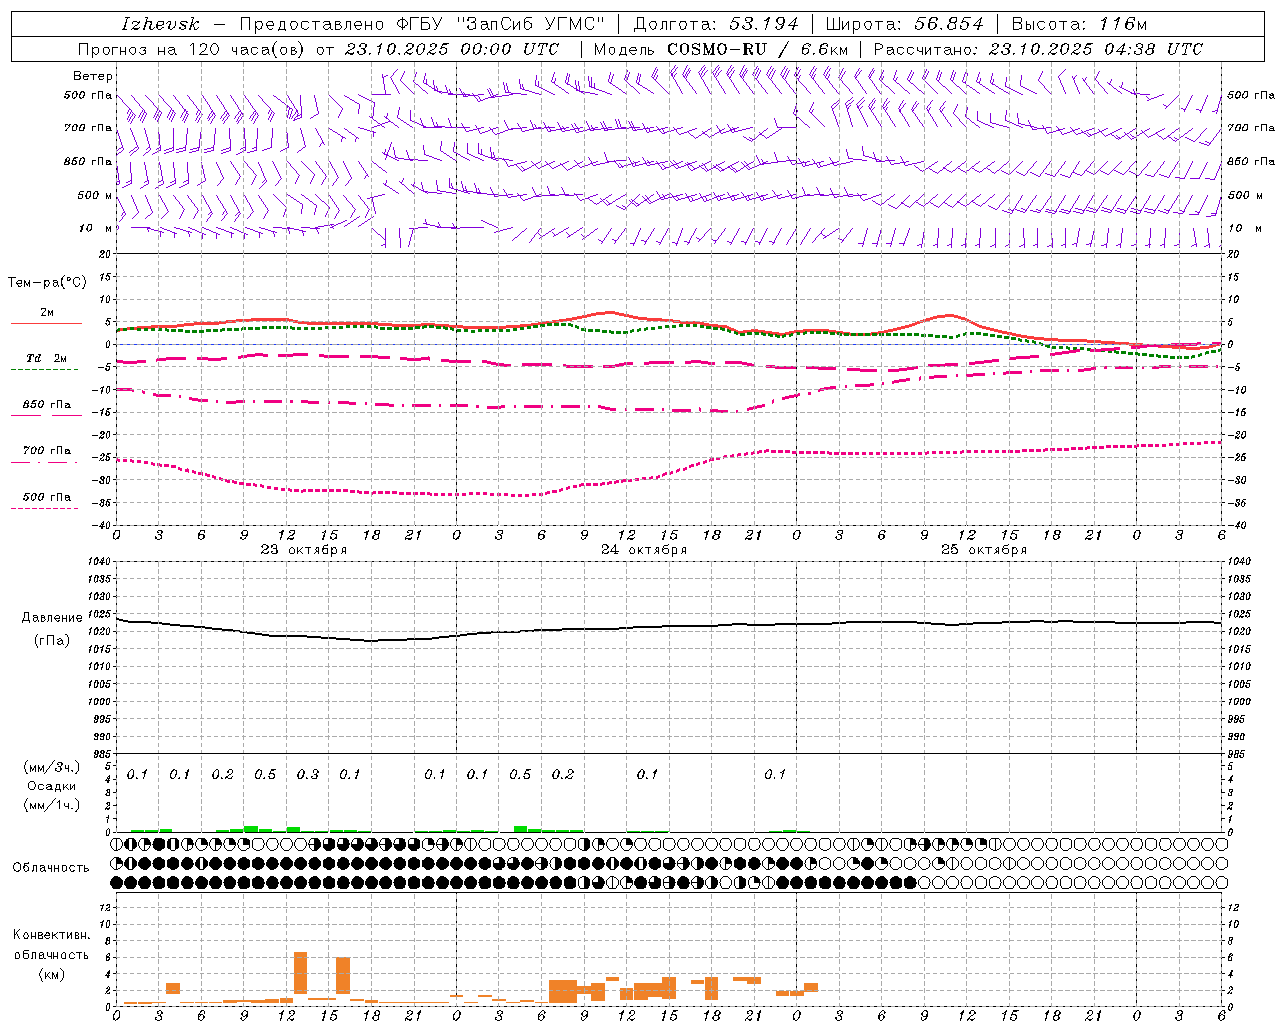
Task: Click the "24 октября" date label
Action: [644, 550]
